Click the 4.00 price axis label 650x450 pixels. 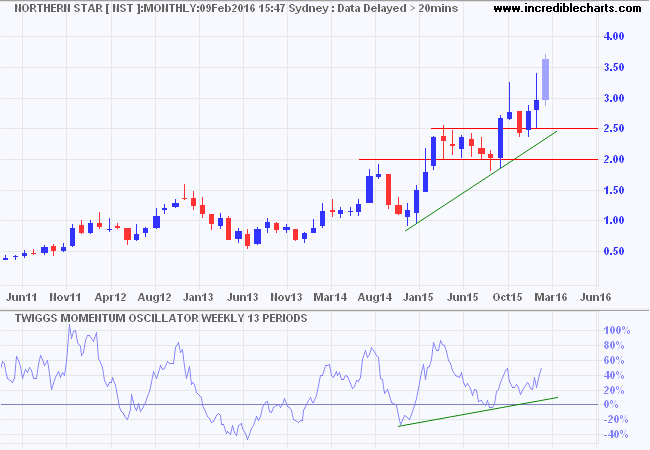point(614,36)
